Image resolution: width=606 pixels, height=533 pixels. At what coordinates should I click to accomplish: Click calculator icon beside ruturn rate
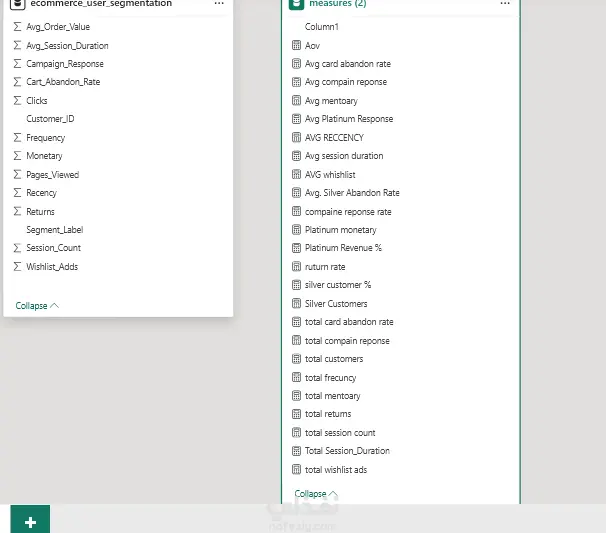coord(296,266)
